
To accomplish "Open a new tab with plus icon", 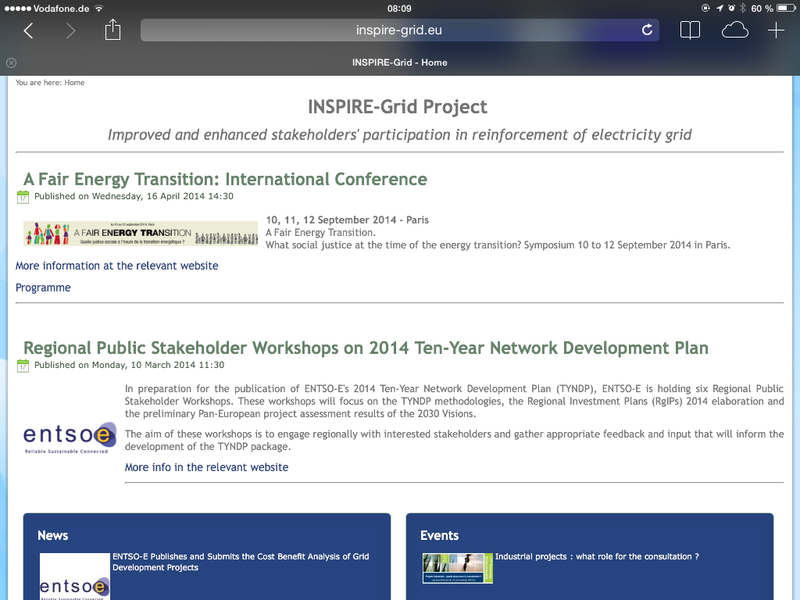I will 776,31.
